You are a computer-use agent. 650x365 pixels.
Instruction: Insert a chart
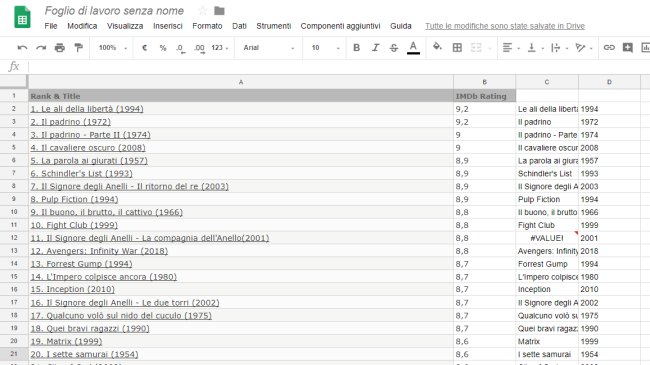(x=645, y=48)
